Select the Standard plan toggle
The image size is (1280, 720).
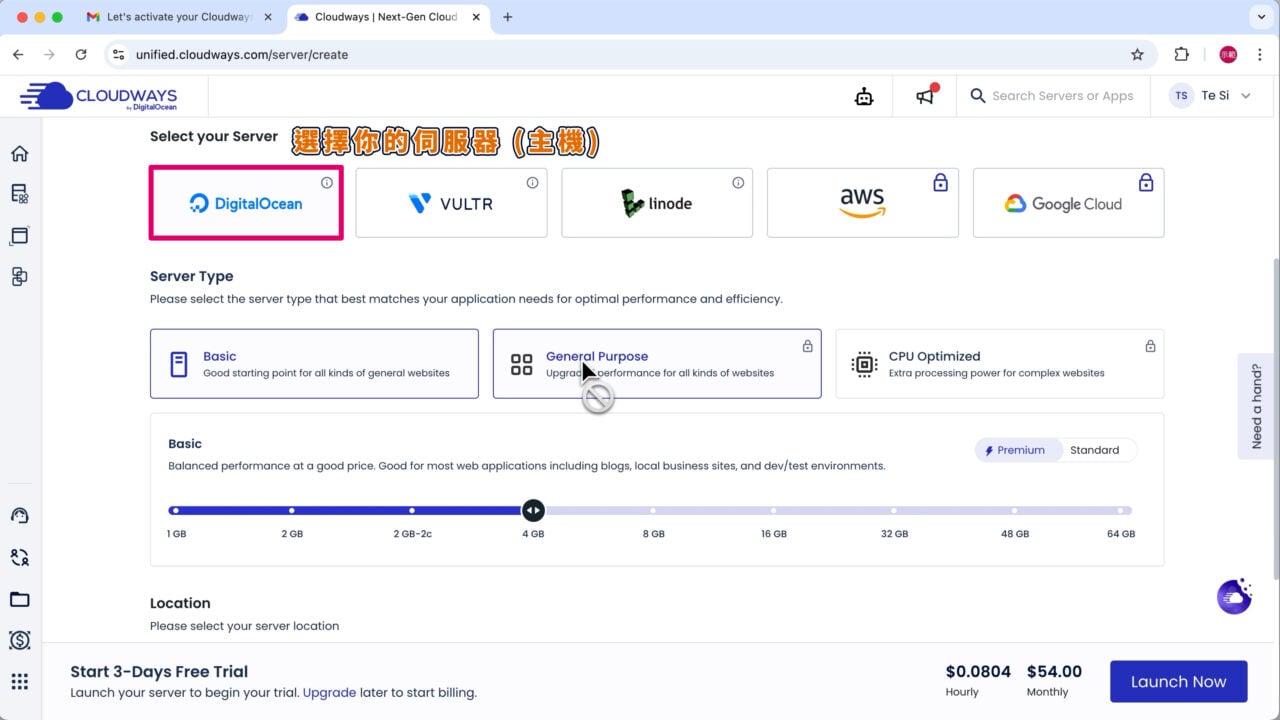tap(1094, 450)
